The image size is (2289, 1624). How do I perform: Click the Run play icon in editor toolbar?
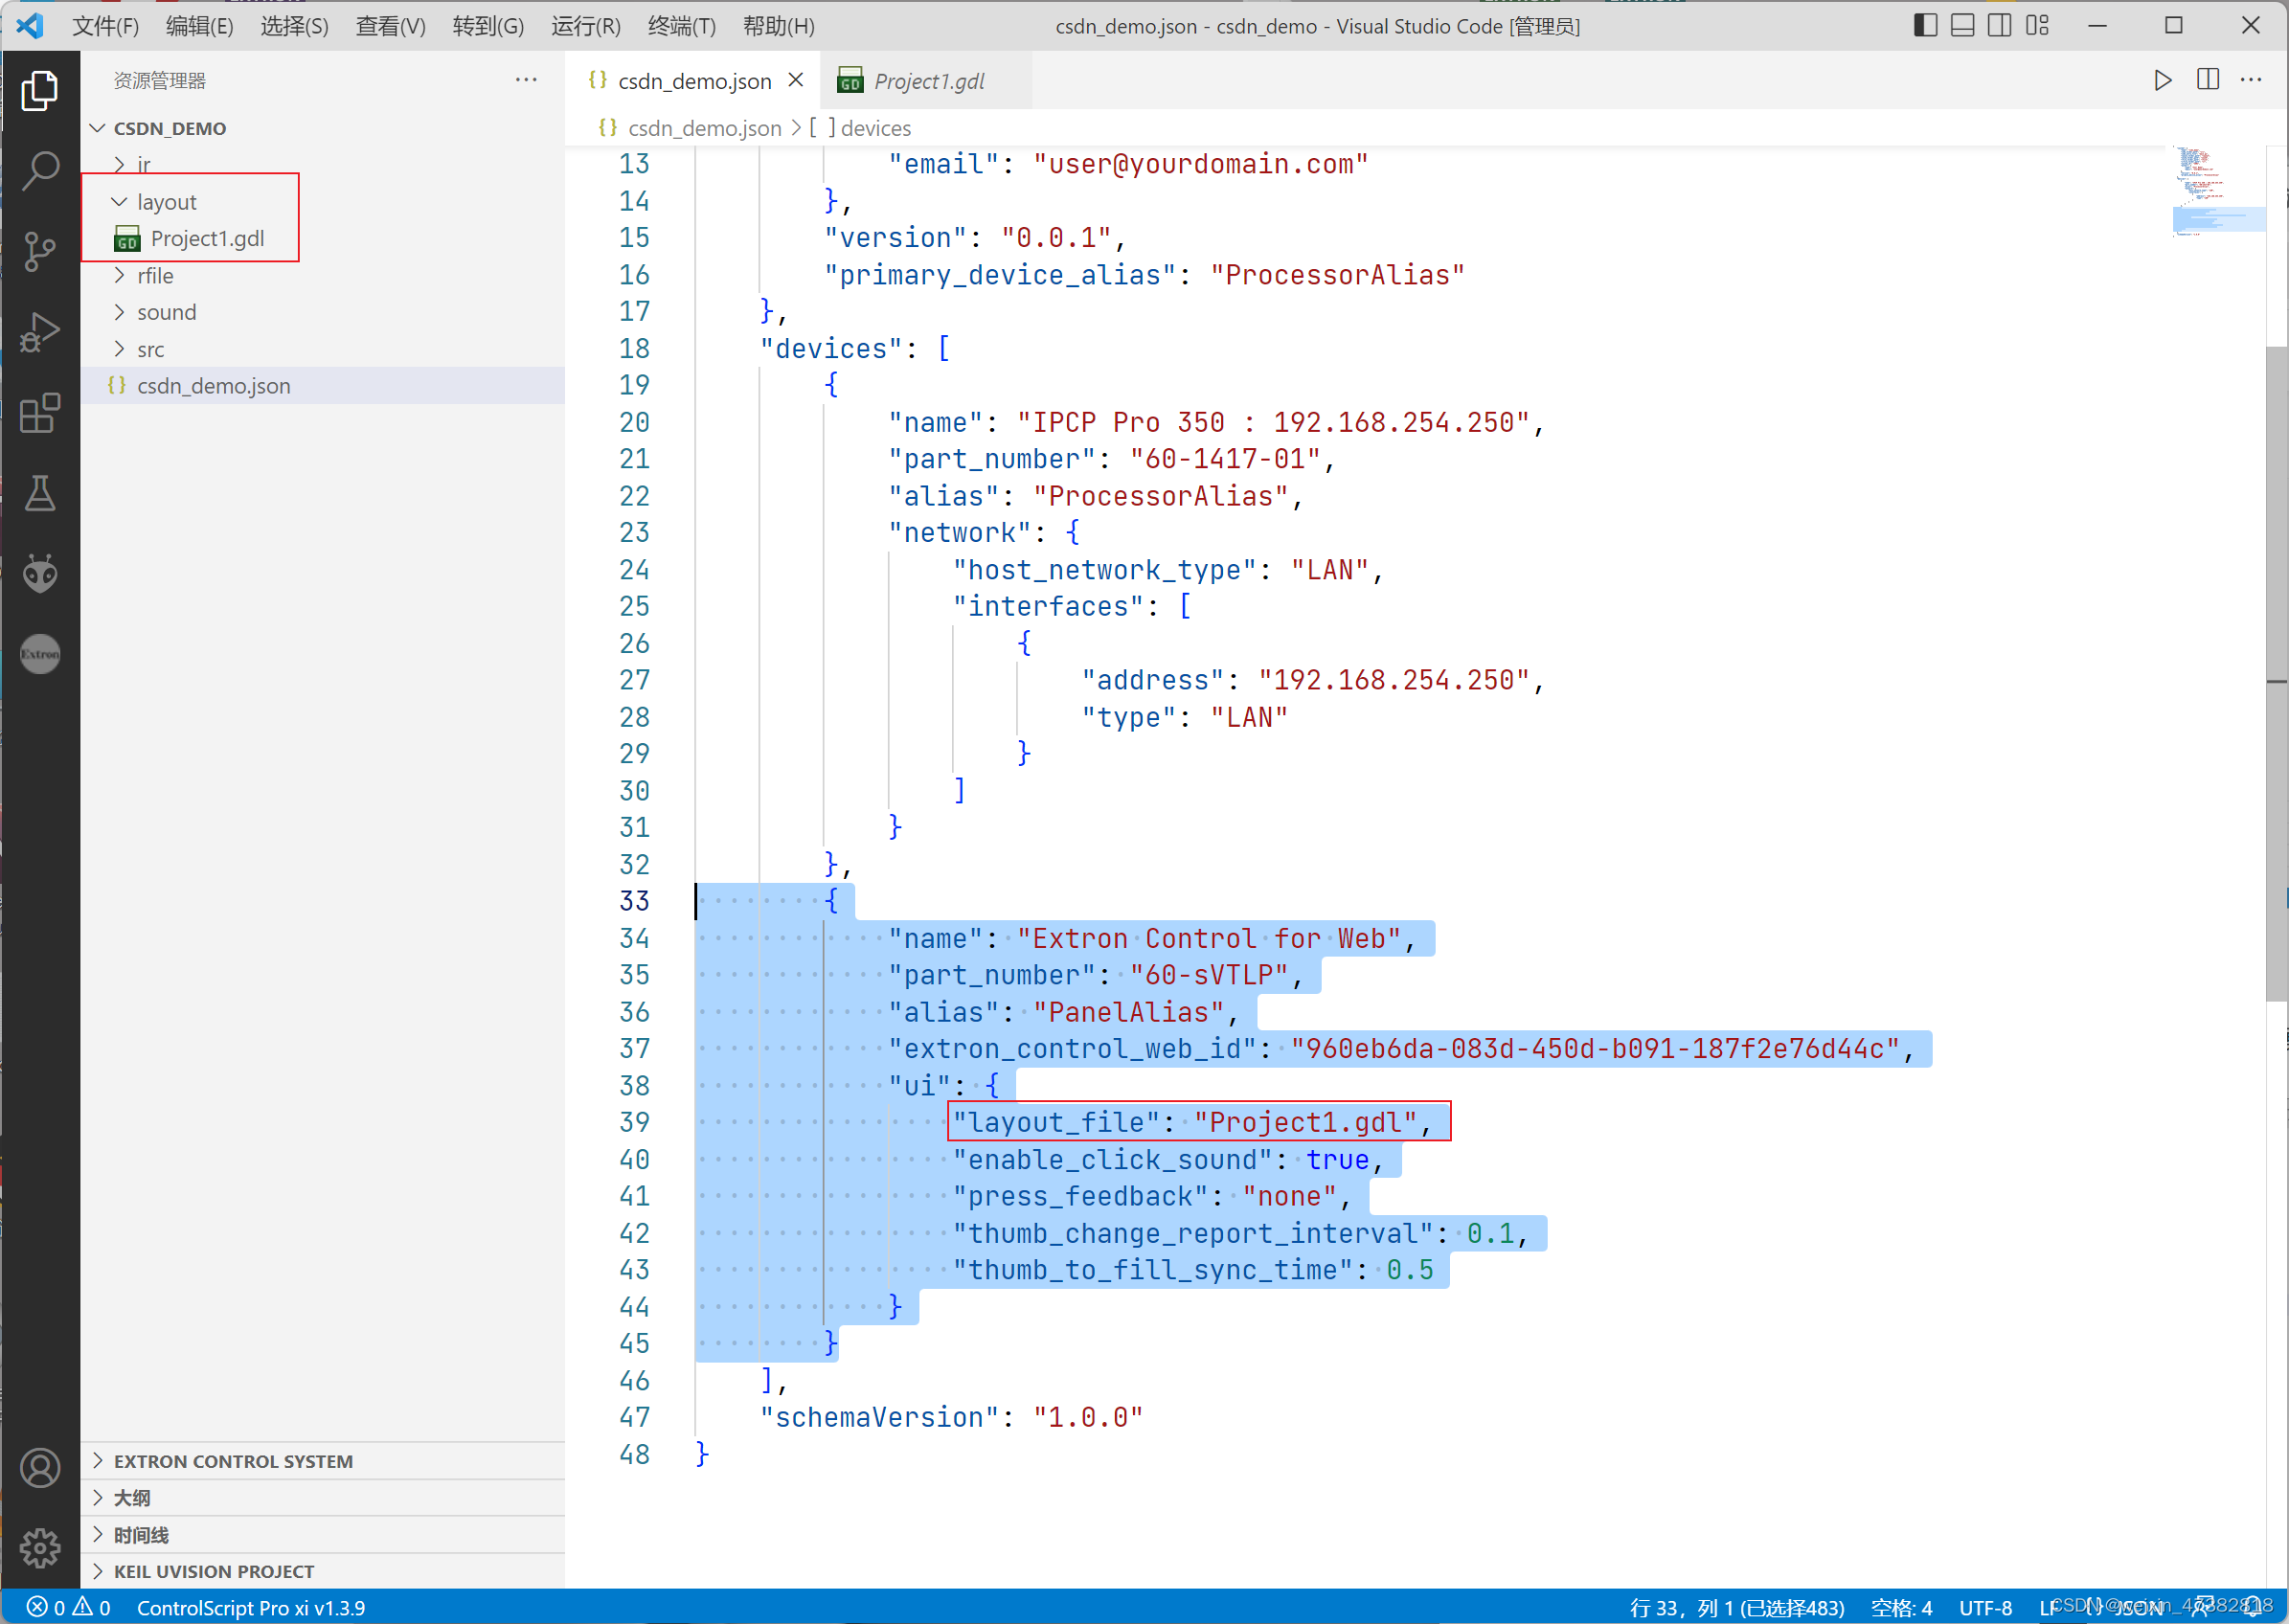tap(2162, 80)
